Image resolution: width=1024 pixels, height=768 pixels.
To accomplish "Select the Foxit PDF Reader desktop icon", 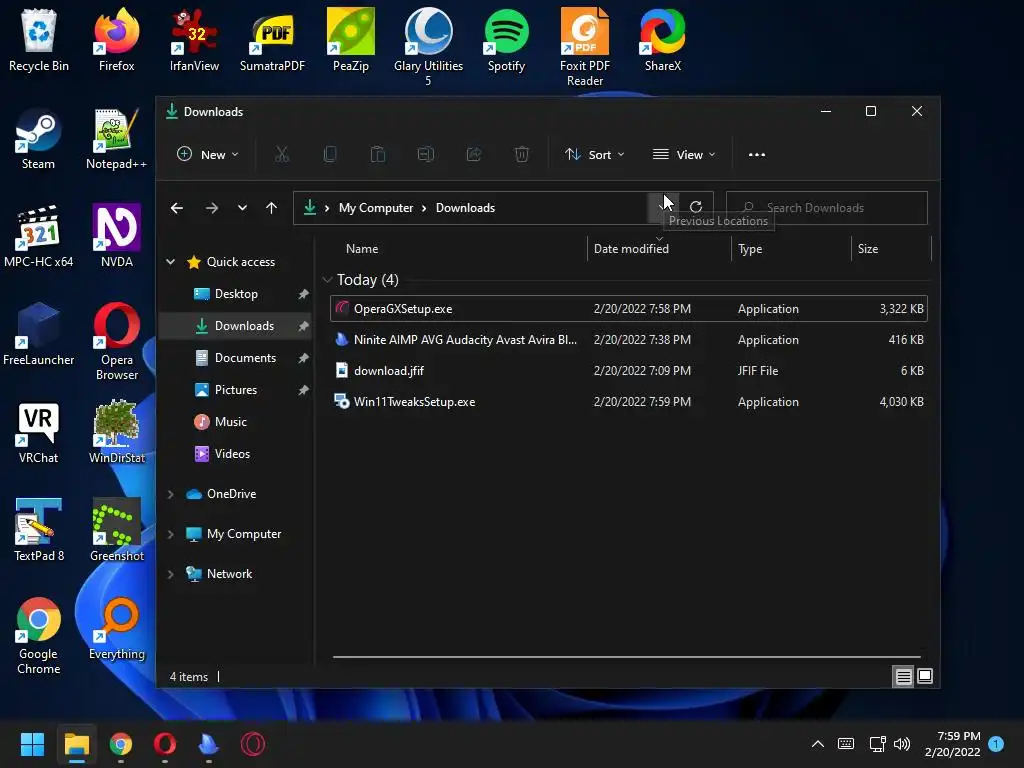I will tap(584, 47).
